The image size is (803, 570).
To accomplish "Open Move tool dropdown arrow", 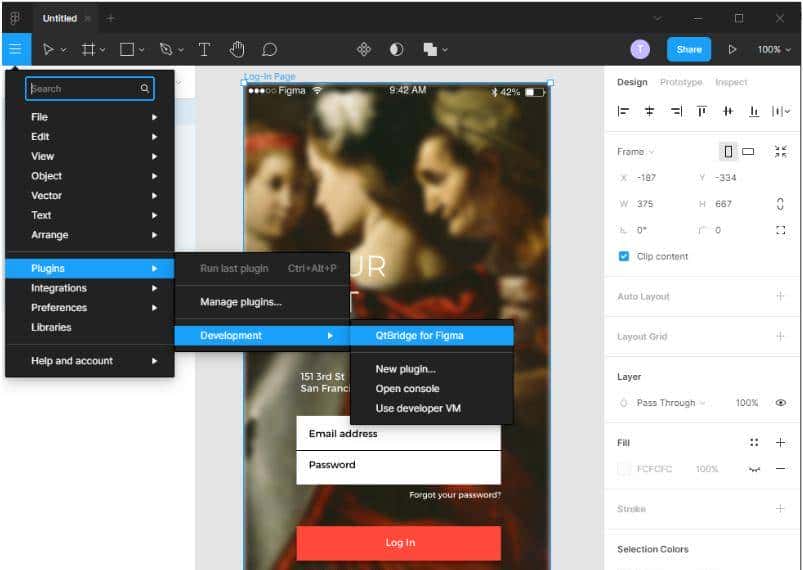I will 64,50.
